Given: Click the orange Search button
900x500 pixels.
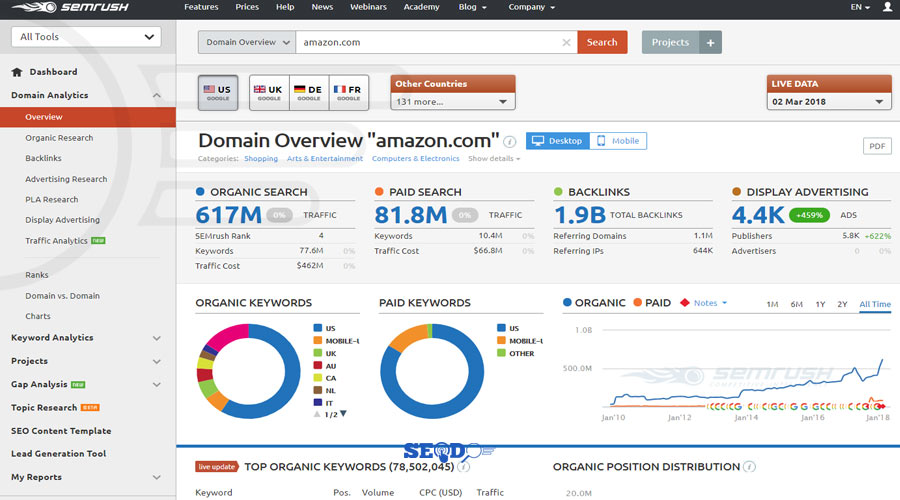Looking at the screenshot, I should [x=602, y=42].
